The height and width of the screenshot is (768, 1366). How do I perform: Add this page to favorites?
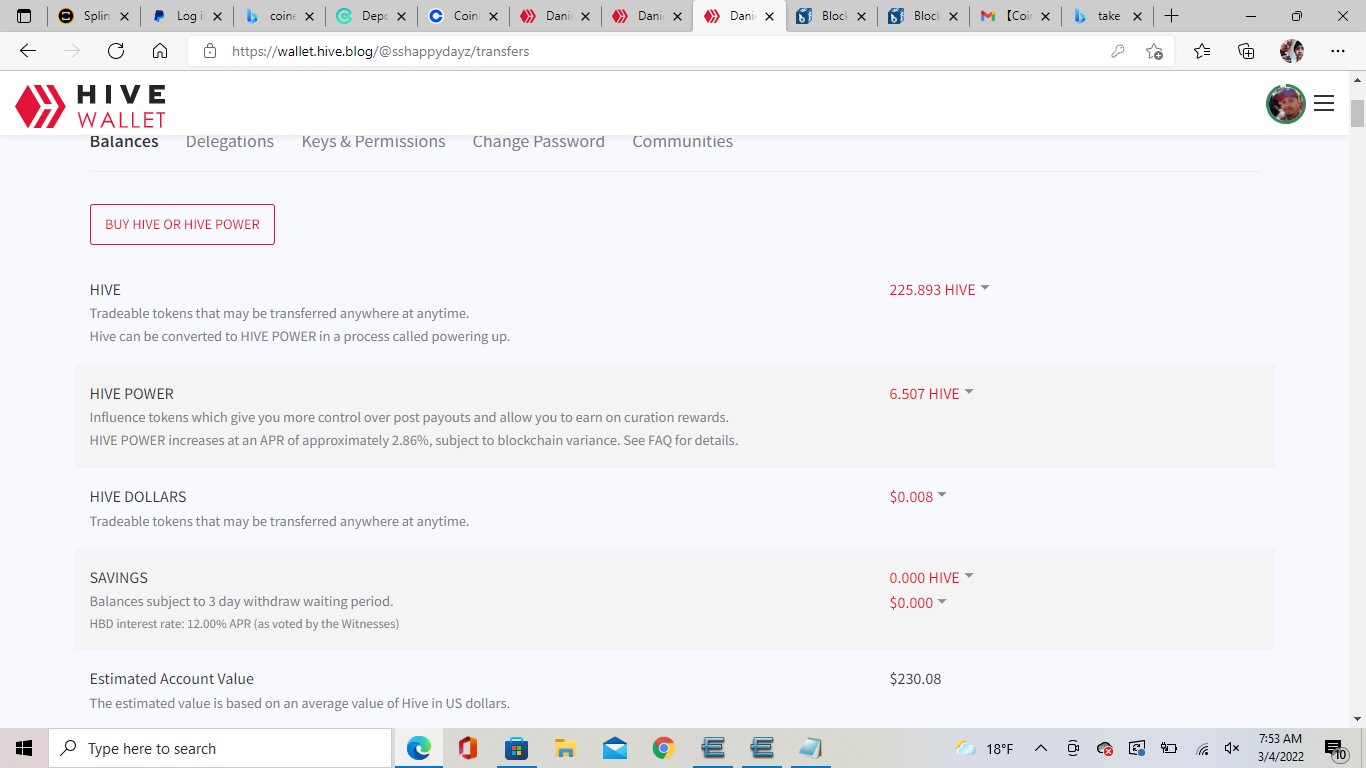point(1155,51)
